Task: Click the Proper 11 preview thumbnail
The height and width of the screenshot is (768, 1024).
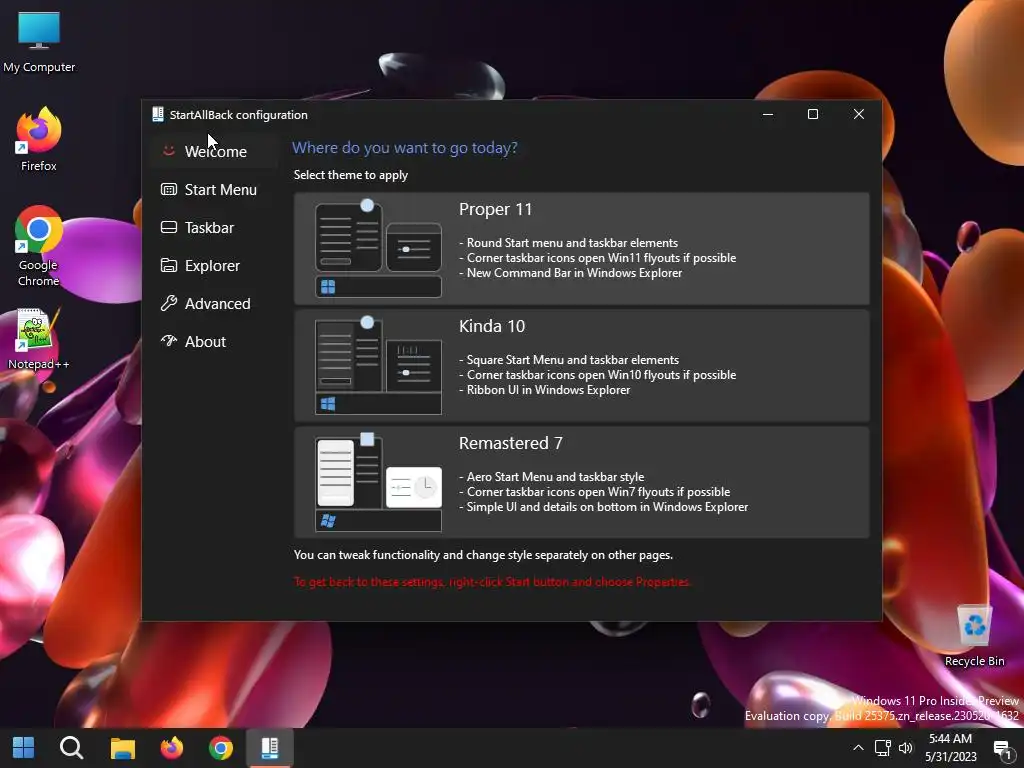Action: [378, 249]
